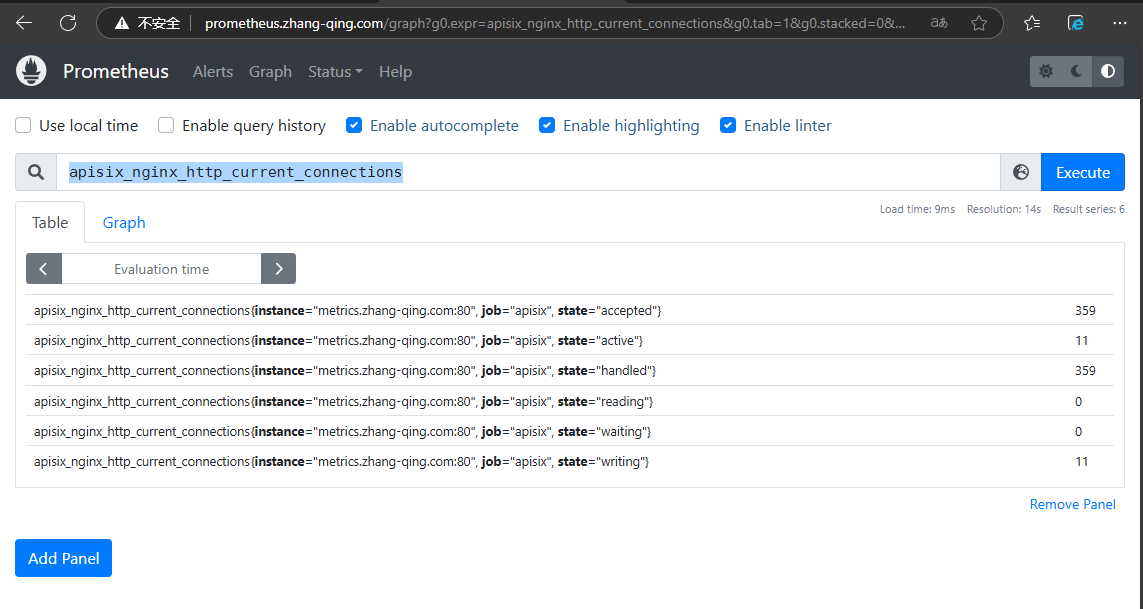Click value 359 in the handled row
This screenshot has height=609, width=1143.
1085,371
